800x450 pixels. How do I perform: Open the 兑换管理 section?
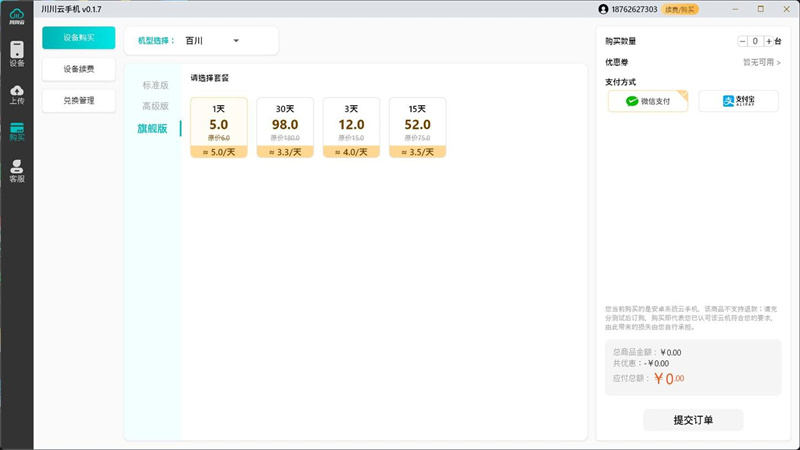[x=79, y=100]
